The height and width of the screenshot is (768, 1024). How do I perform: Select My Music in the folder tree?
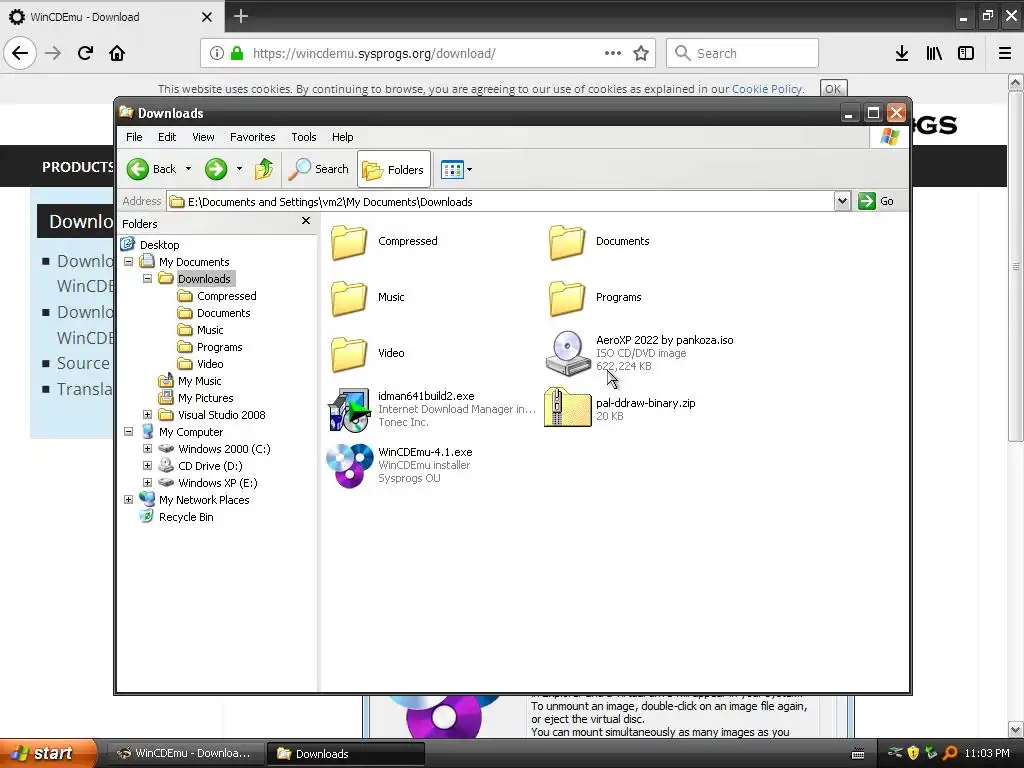pos(199,381)
